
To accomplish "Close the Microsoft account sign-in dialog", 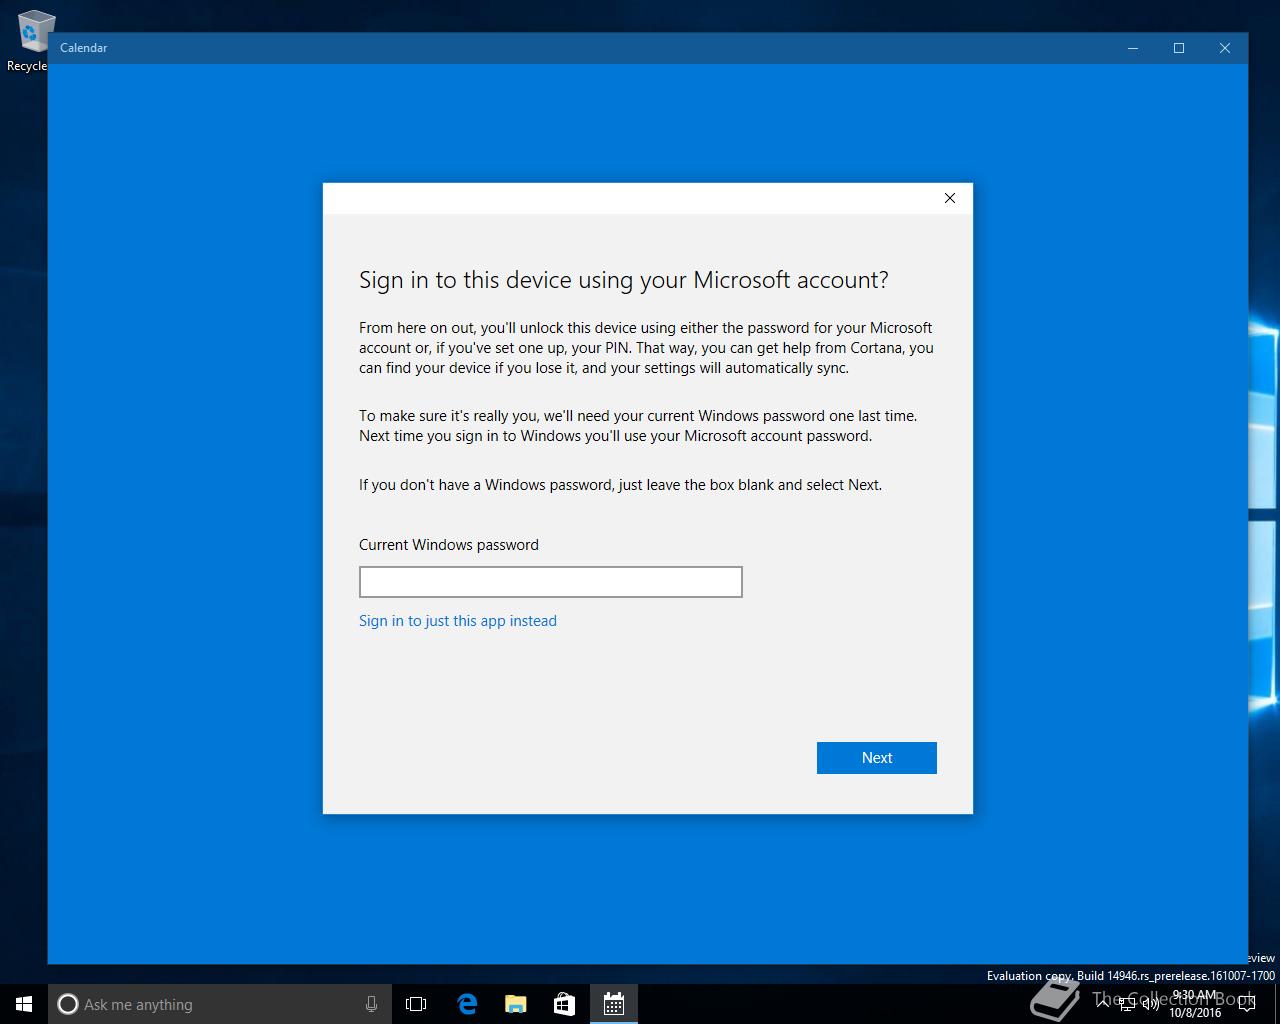I will 950,198.
